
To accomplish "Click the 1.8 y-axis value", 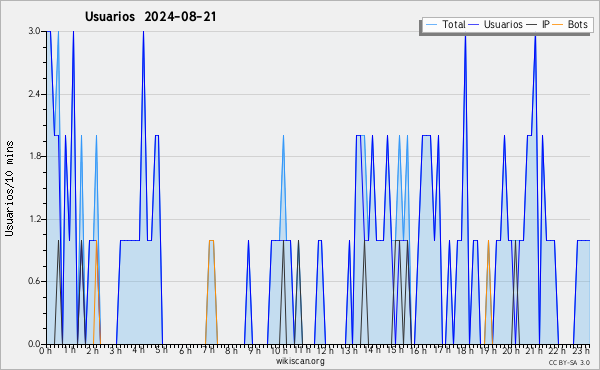I will tap(34, 156).
